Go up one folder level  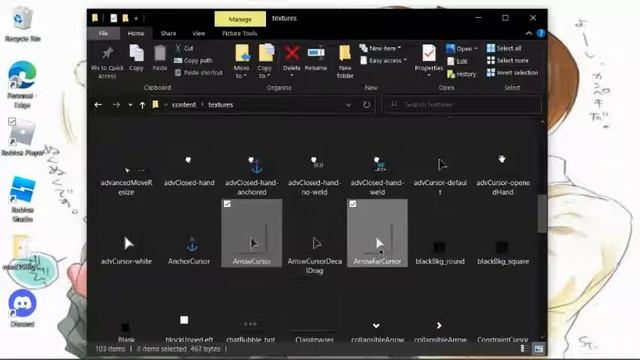tap(142, 105)
